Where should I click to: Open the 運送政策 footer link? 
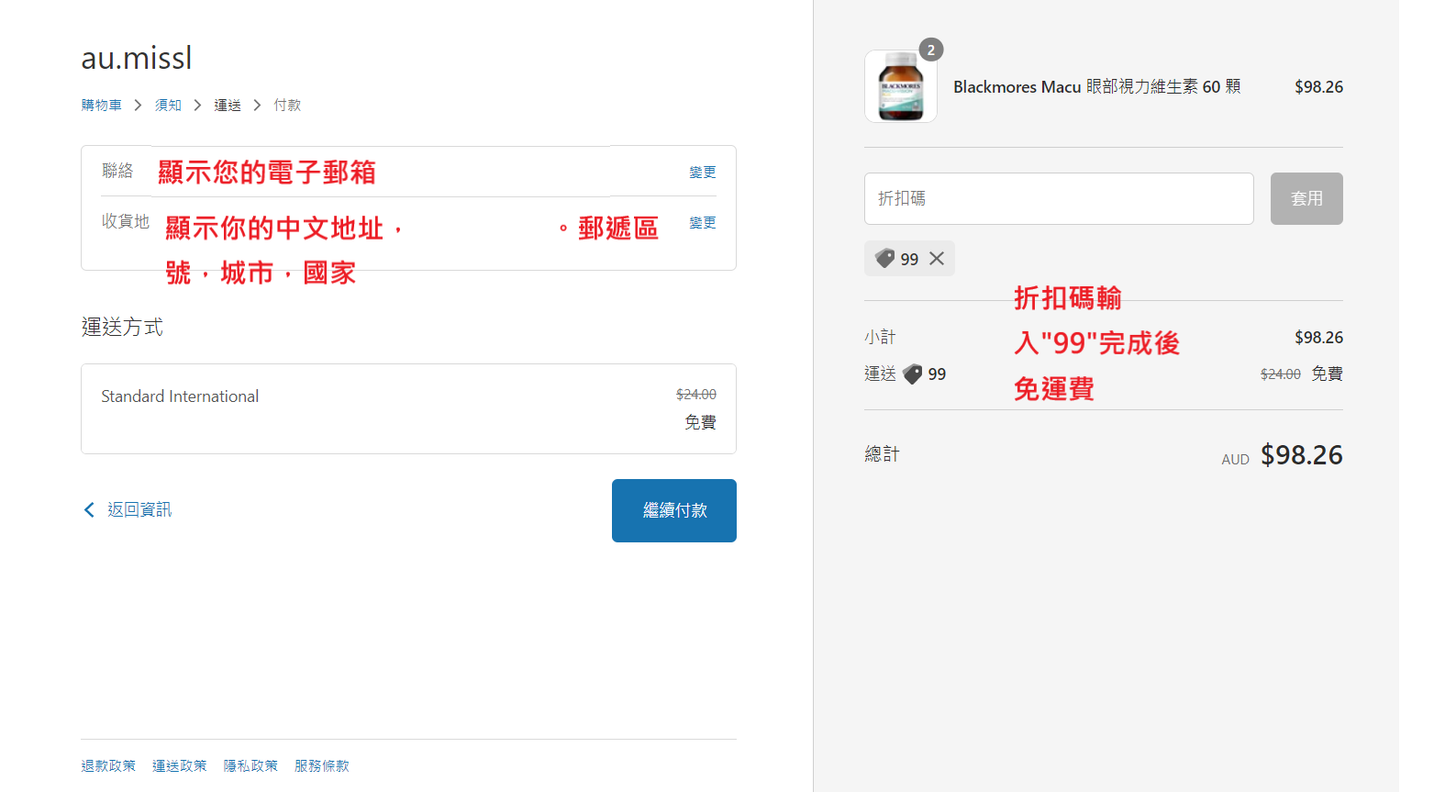[179, 766]
